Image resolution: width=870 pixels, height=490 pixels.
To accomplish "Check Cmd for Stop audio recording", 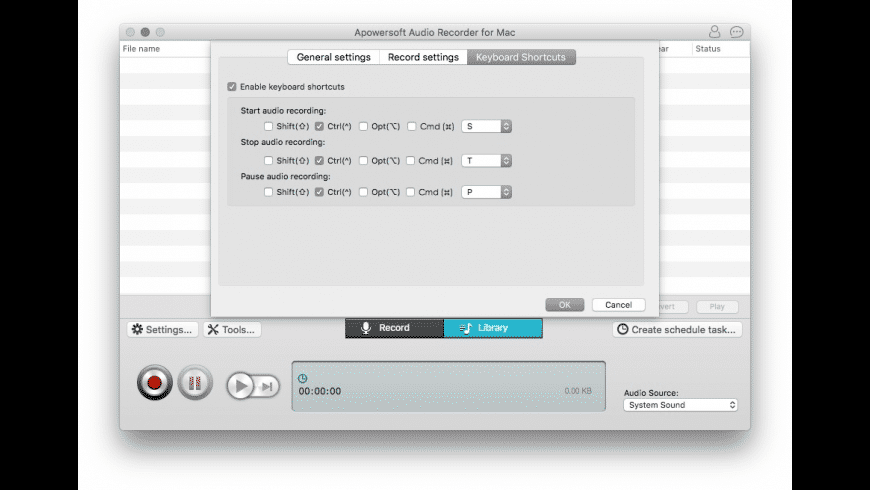I will 411,160.
